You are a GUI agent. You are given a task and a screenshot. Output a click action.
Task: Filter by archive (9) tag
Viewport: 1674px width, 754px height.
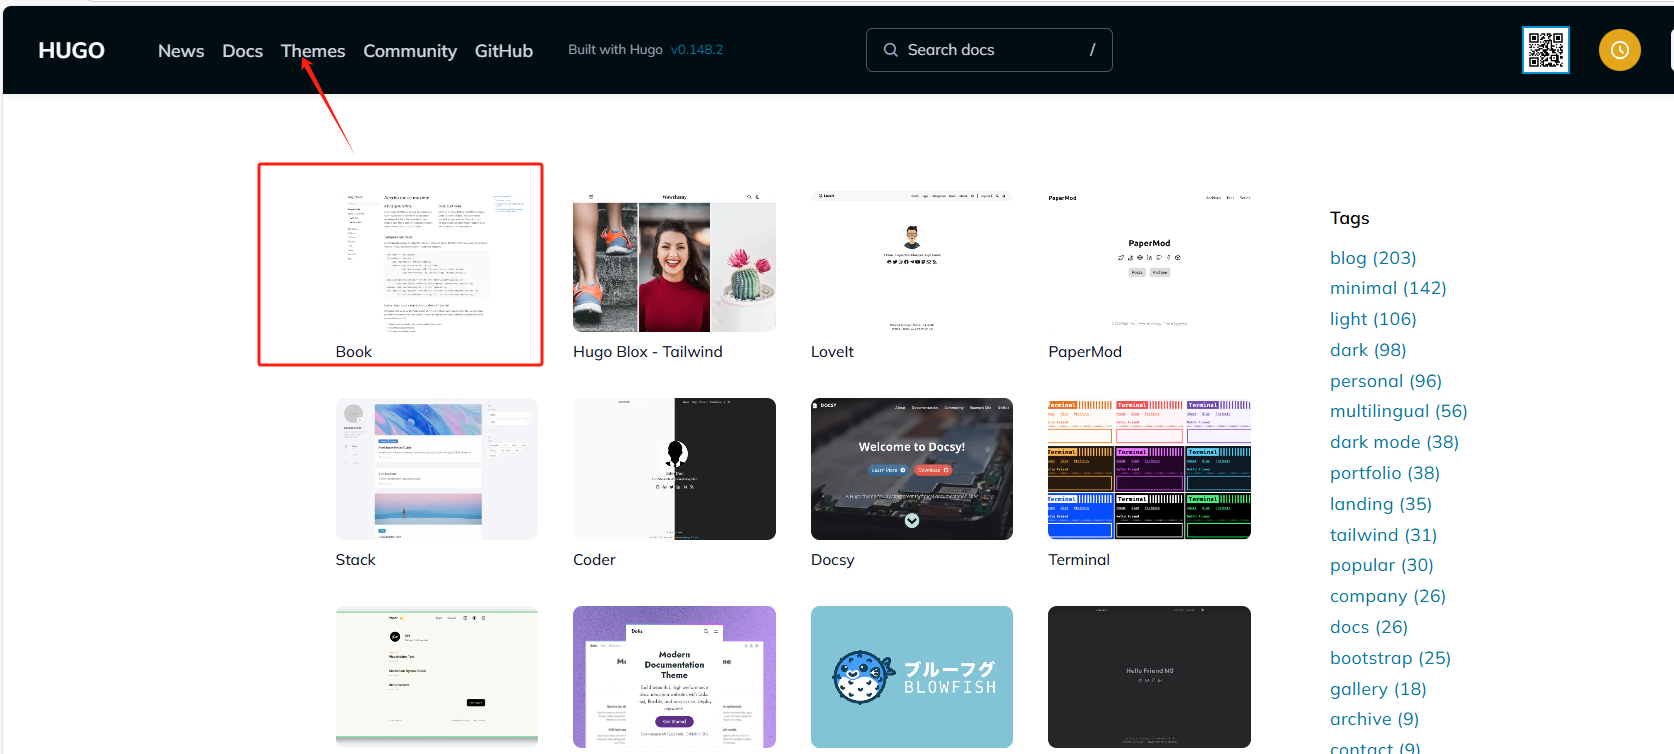tap(1374, 719)
